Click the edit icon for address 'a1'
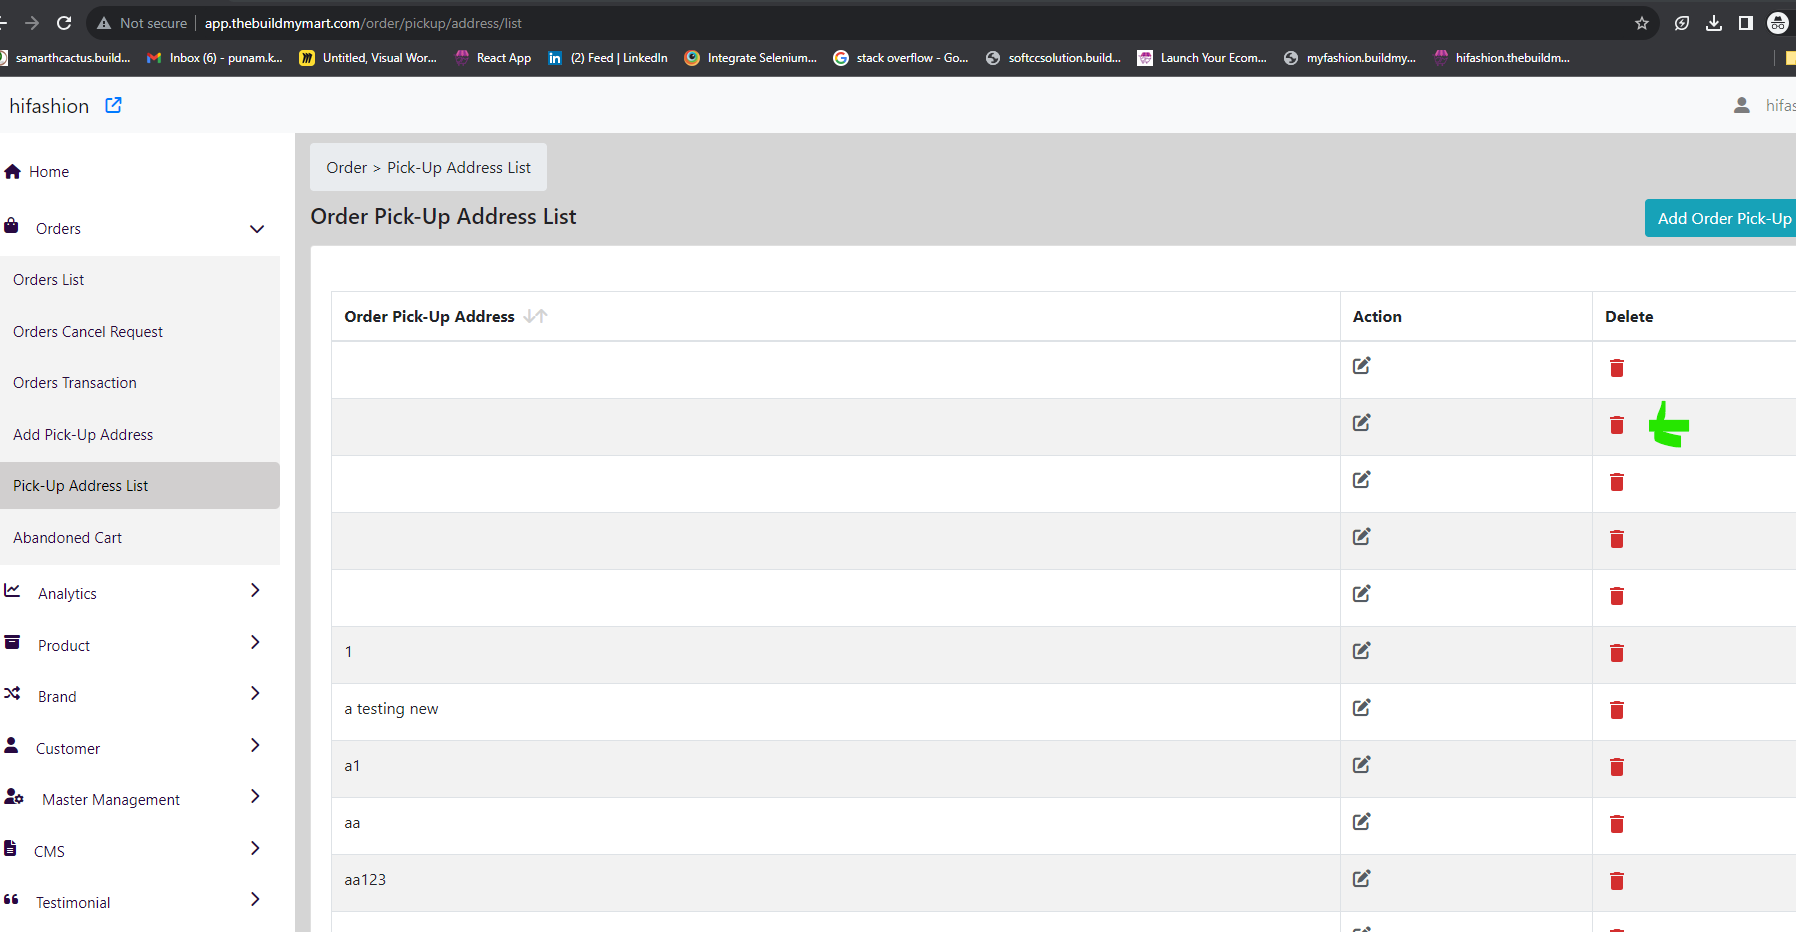The image size is (1796, 932). pos(1361,765)
